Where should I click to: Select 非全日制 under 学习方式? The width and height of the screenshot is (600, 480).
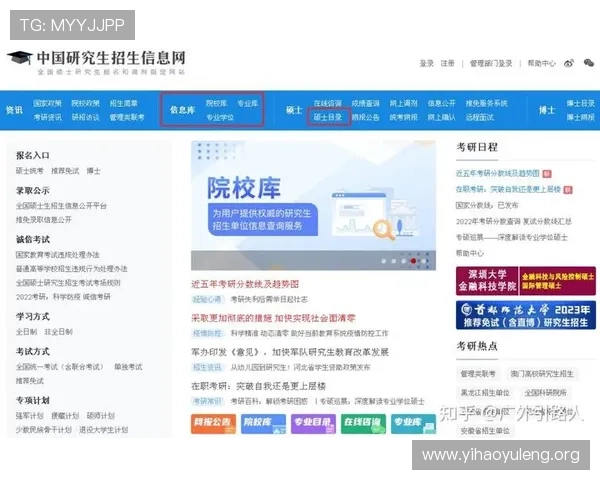pyautogui.click(x=59, y=331)
